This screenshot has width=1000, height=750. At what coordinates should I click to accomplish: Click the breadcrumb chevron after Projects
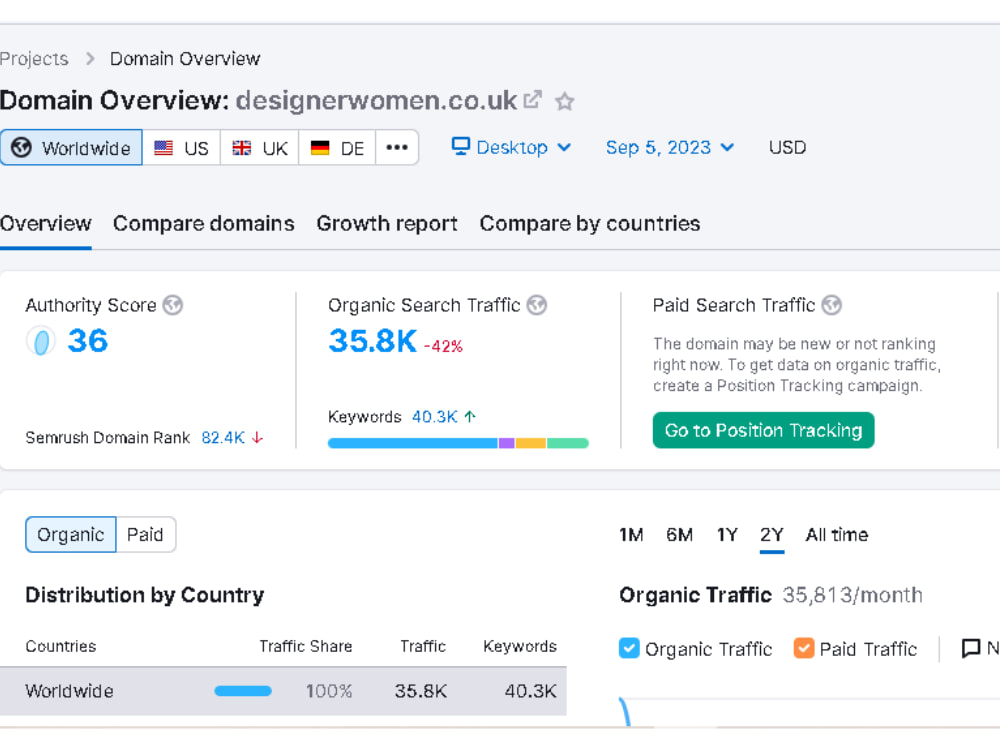(x=90, y=59)
